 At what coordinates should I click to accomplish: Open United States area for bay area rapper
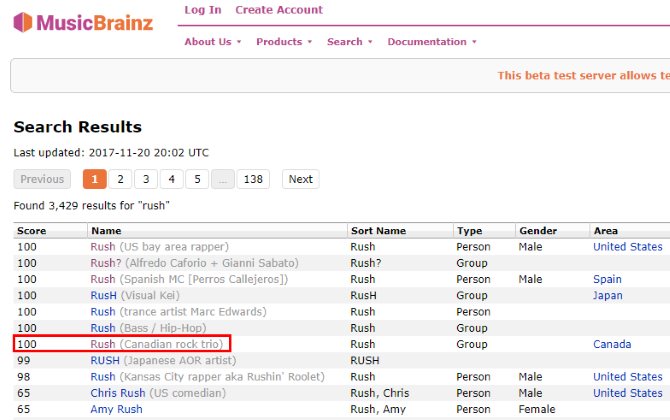point(628,247)
